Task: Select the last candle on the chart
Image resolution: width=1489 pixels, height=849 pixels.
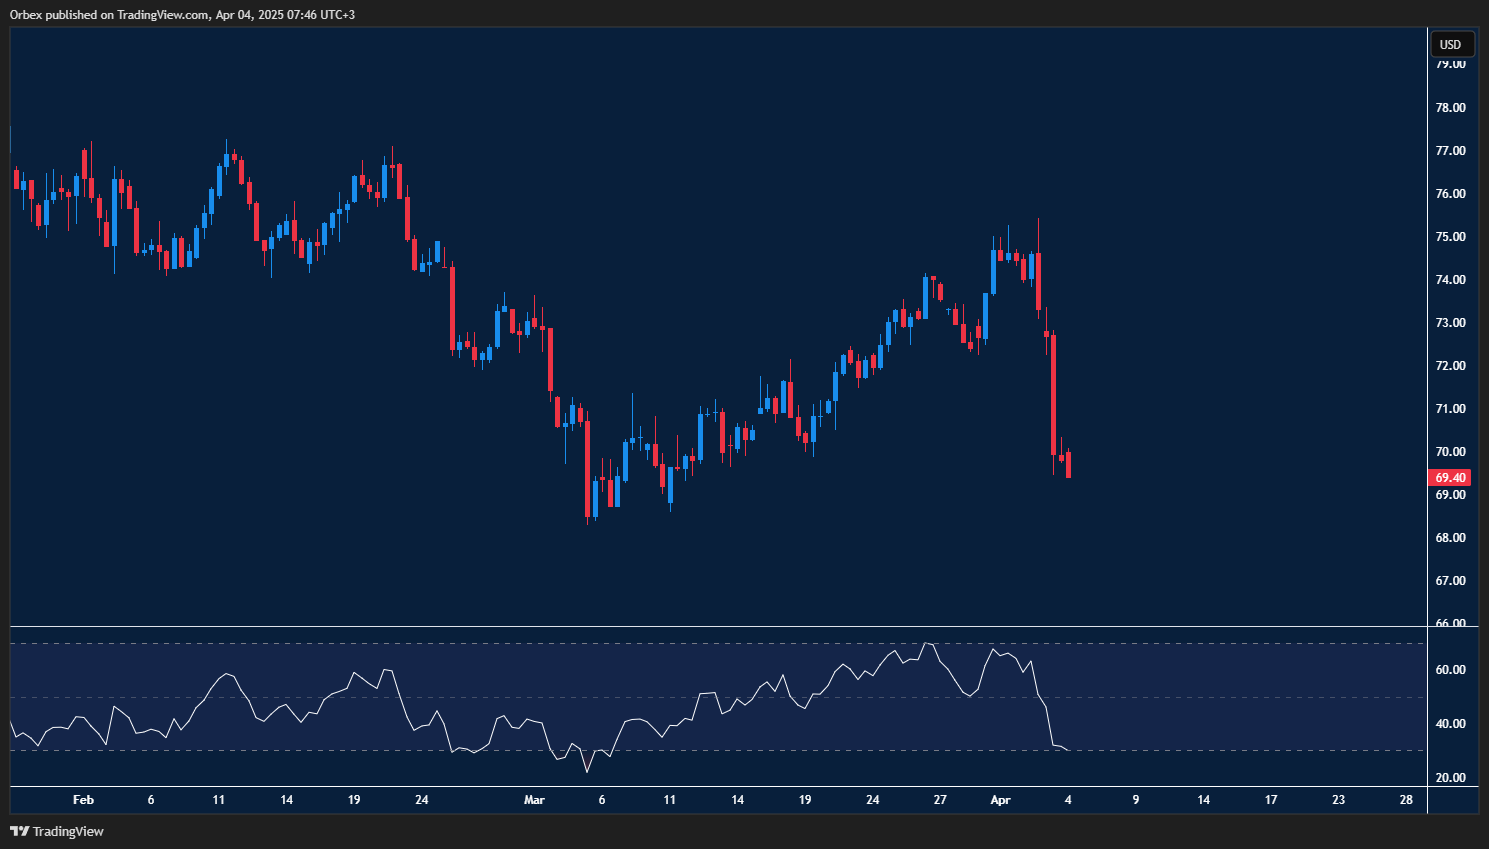Action: (x=1067, y=467)
